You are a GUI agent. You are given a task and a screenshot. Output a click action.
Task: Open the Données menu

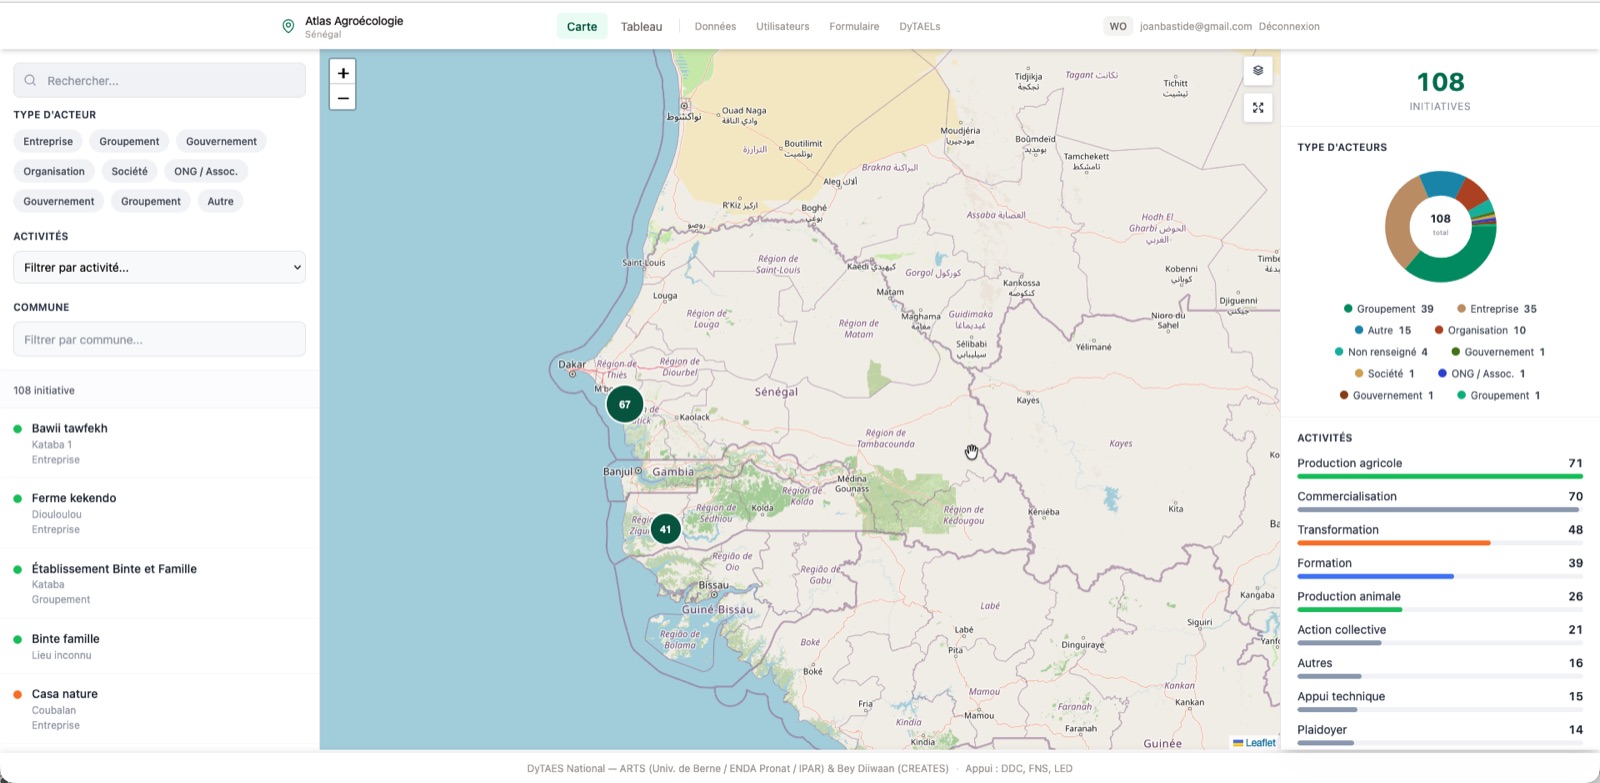715,27
